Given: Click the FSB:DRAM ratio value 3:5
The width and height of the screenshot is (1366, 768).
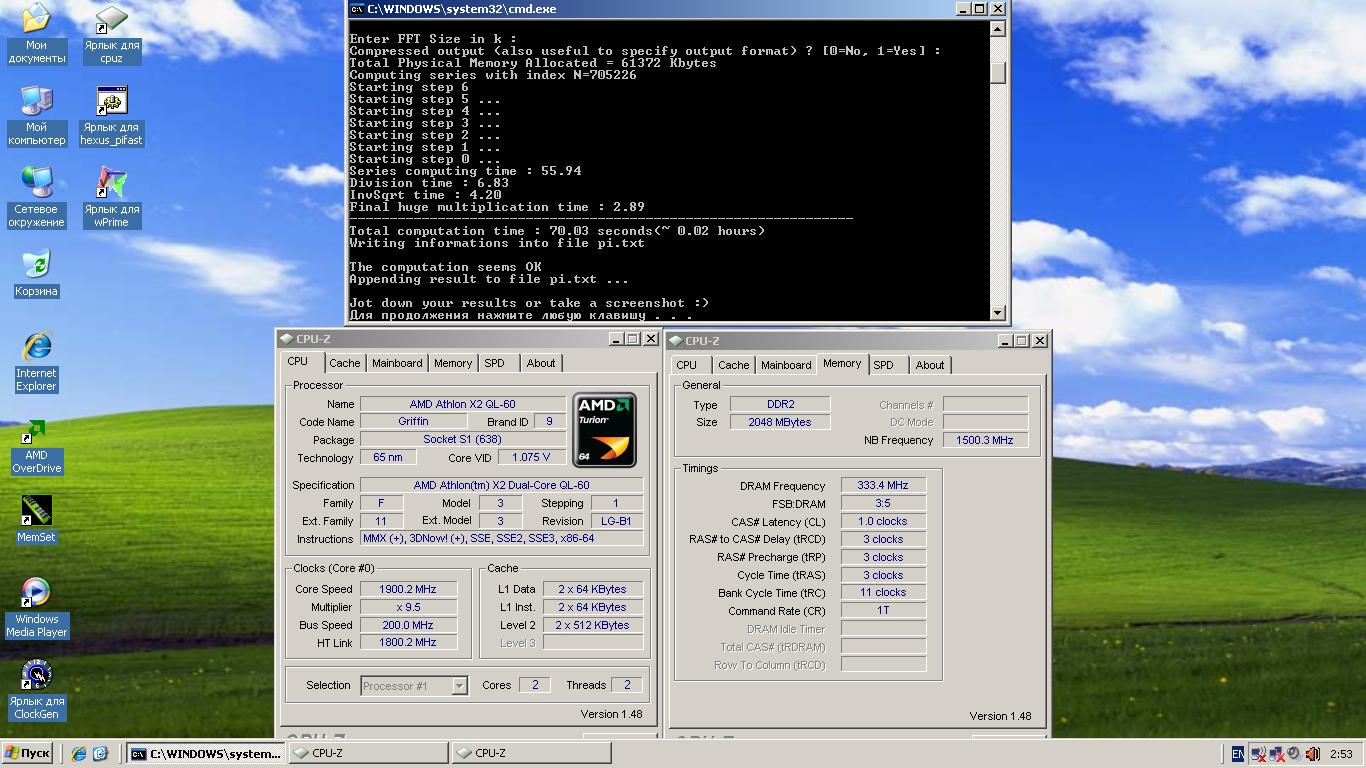Looking at the screenshot, I should (x=884, y=504).
